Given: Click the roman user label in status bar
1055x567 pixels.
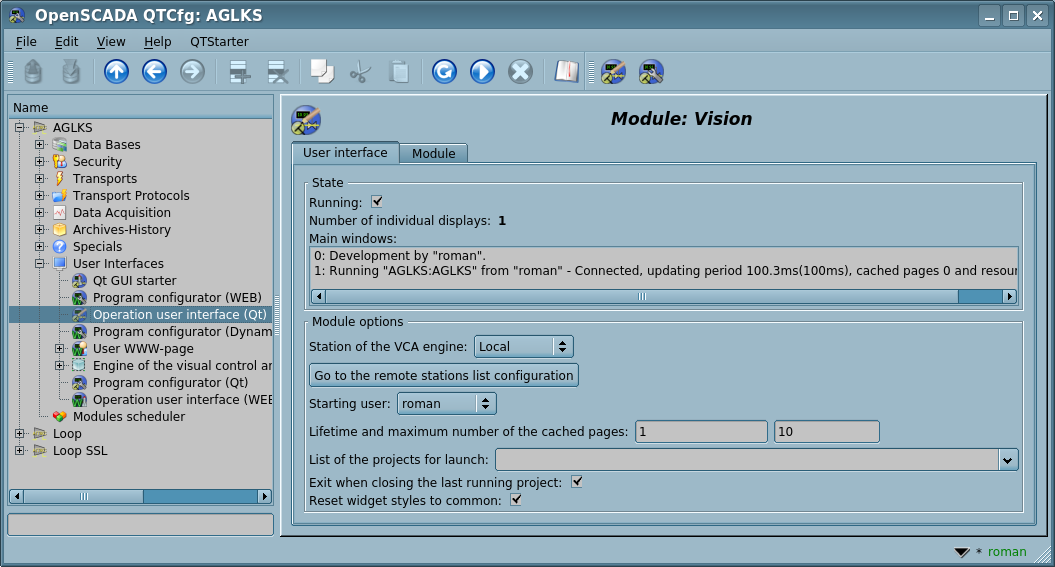Looking at the screenshot, I should (1007, 552).
